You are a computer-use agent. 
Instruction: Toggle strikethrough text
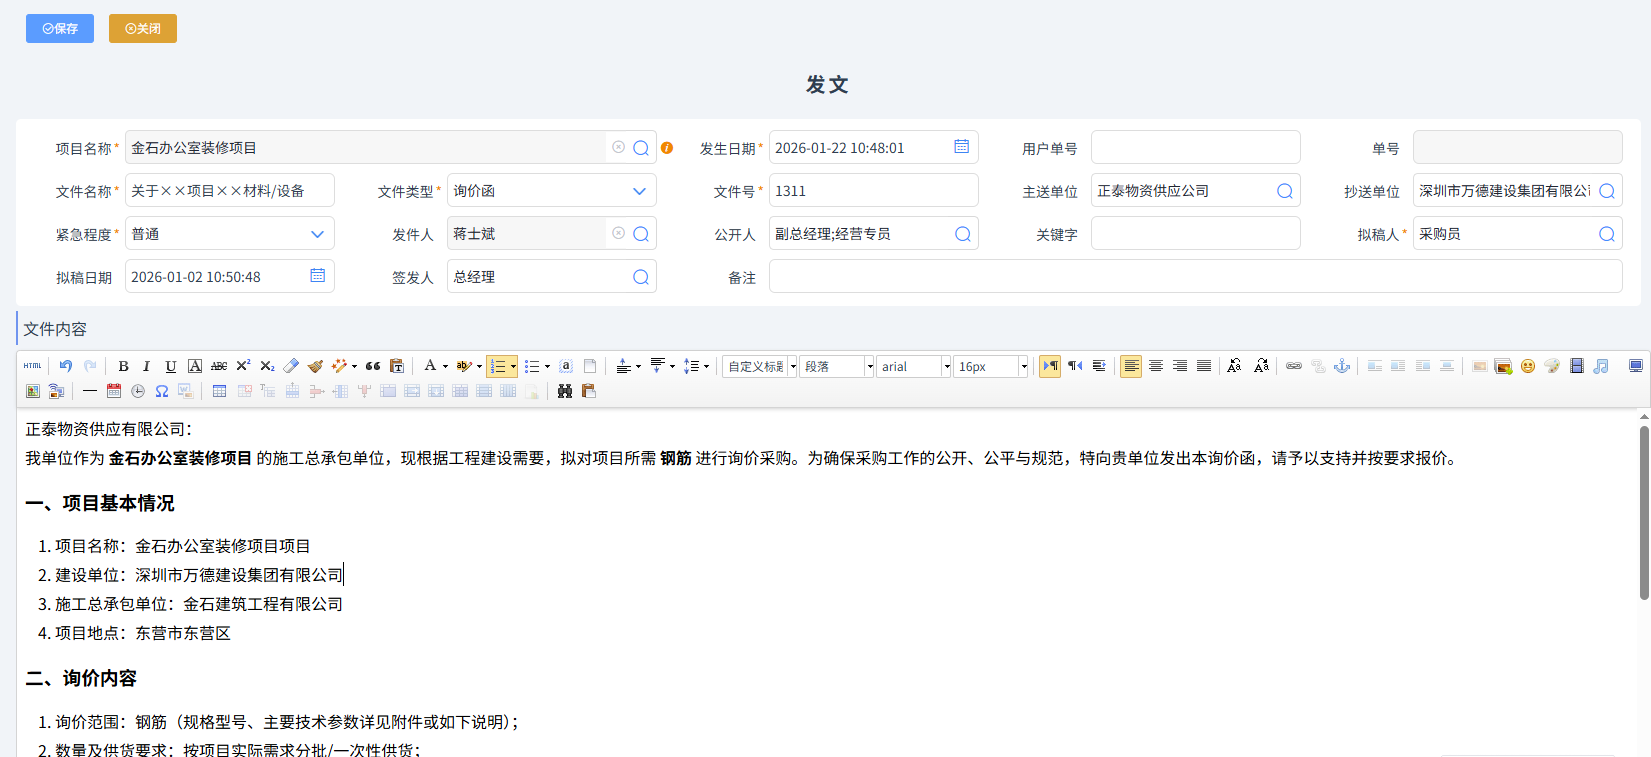219,366
